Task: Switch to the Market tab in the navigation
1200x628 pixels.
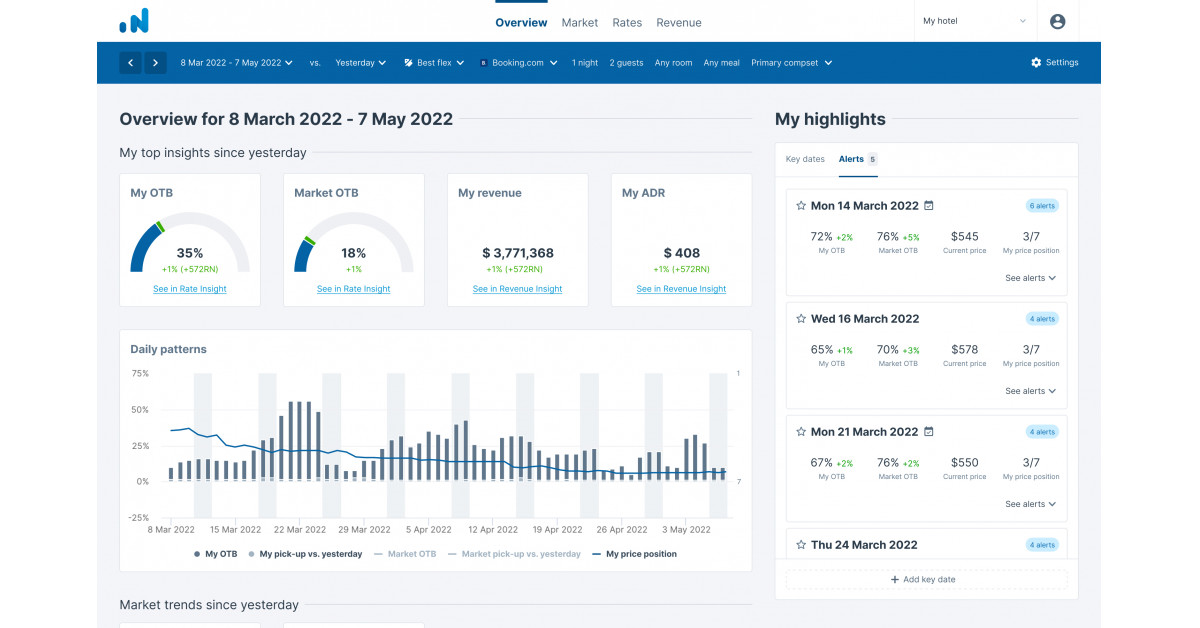Action: [580, 21]
